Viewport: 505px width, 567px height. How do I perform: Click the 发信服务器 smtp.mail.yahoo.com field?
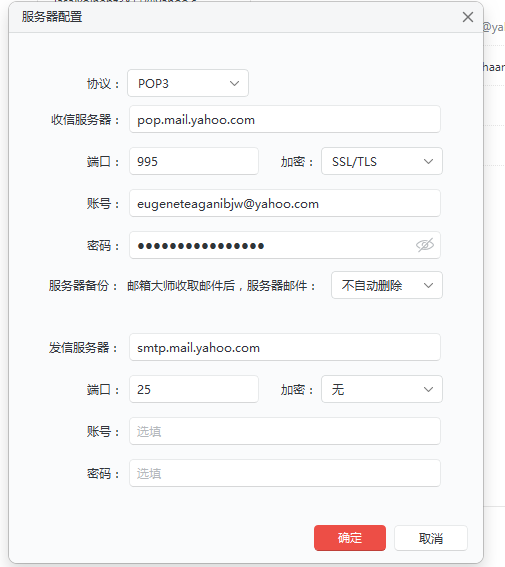tap(285, 347)
